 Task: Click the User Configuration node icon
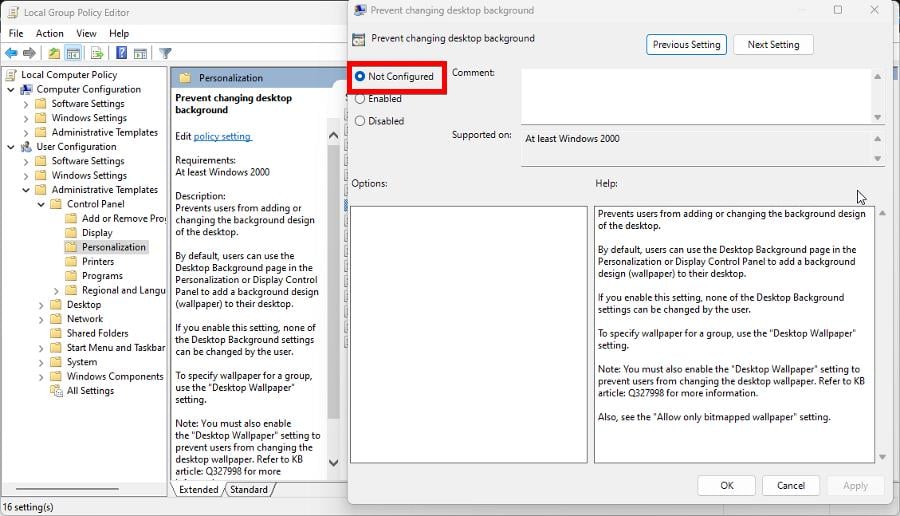pyautogui.click(x=26, y=147)
